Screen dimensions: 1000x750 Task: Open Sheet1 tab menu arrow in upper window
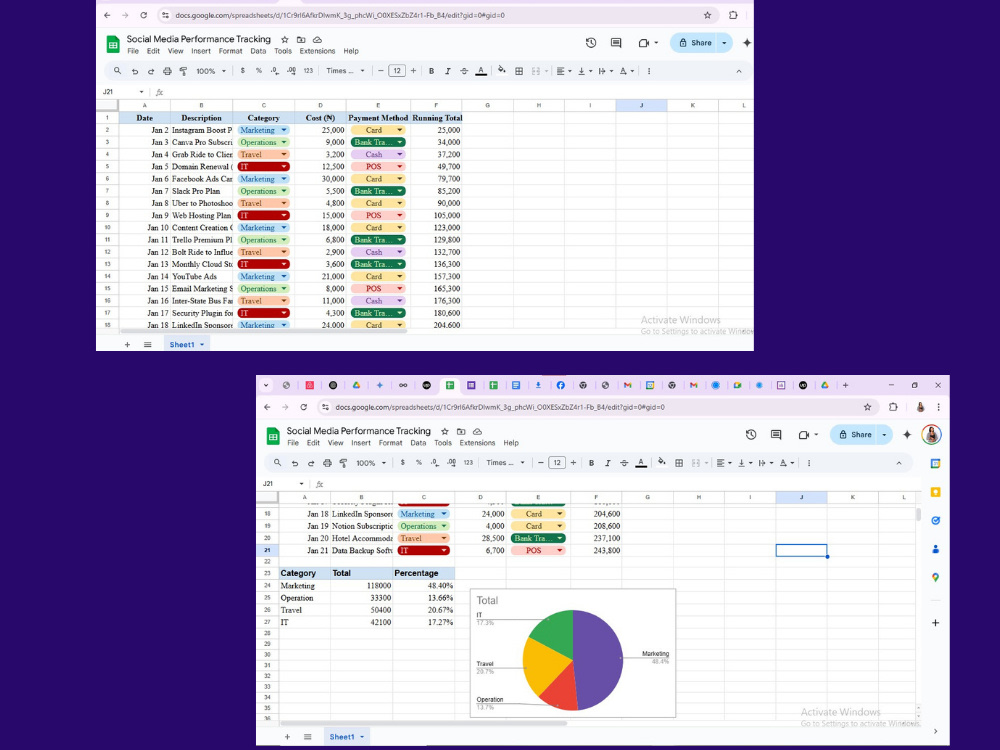(x=202, y=344)
